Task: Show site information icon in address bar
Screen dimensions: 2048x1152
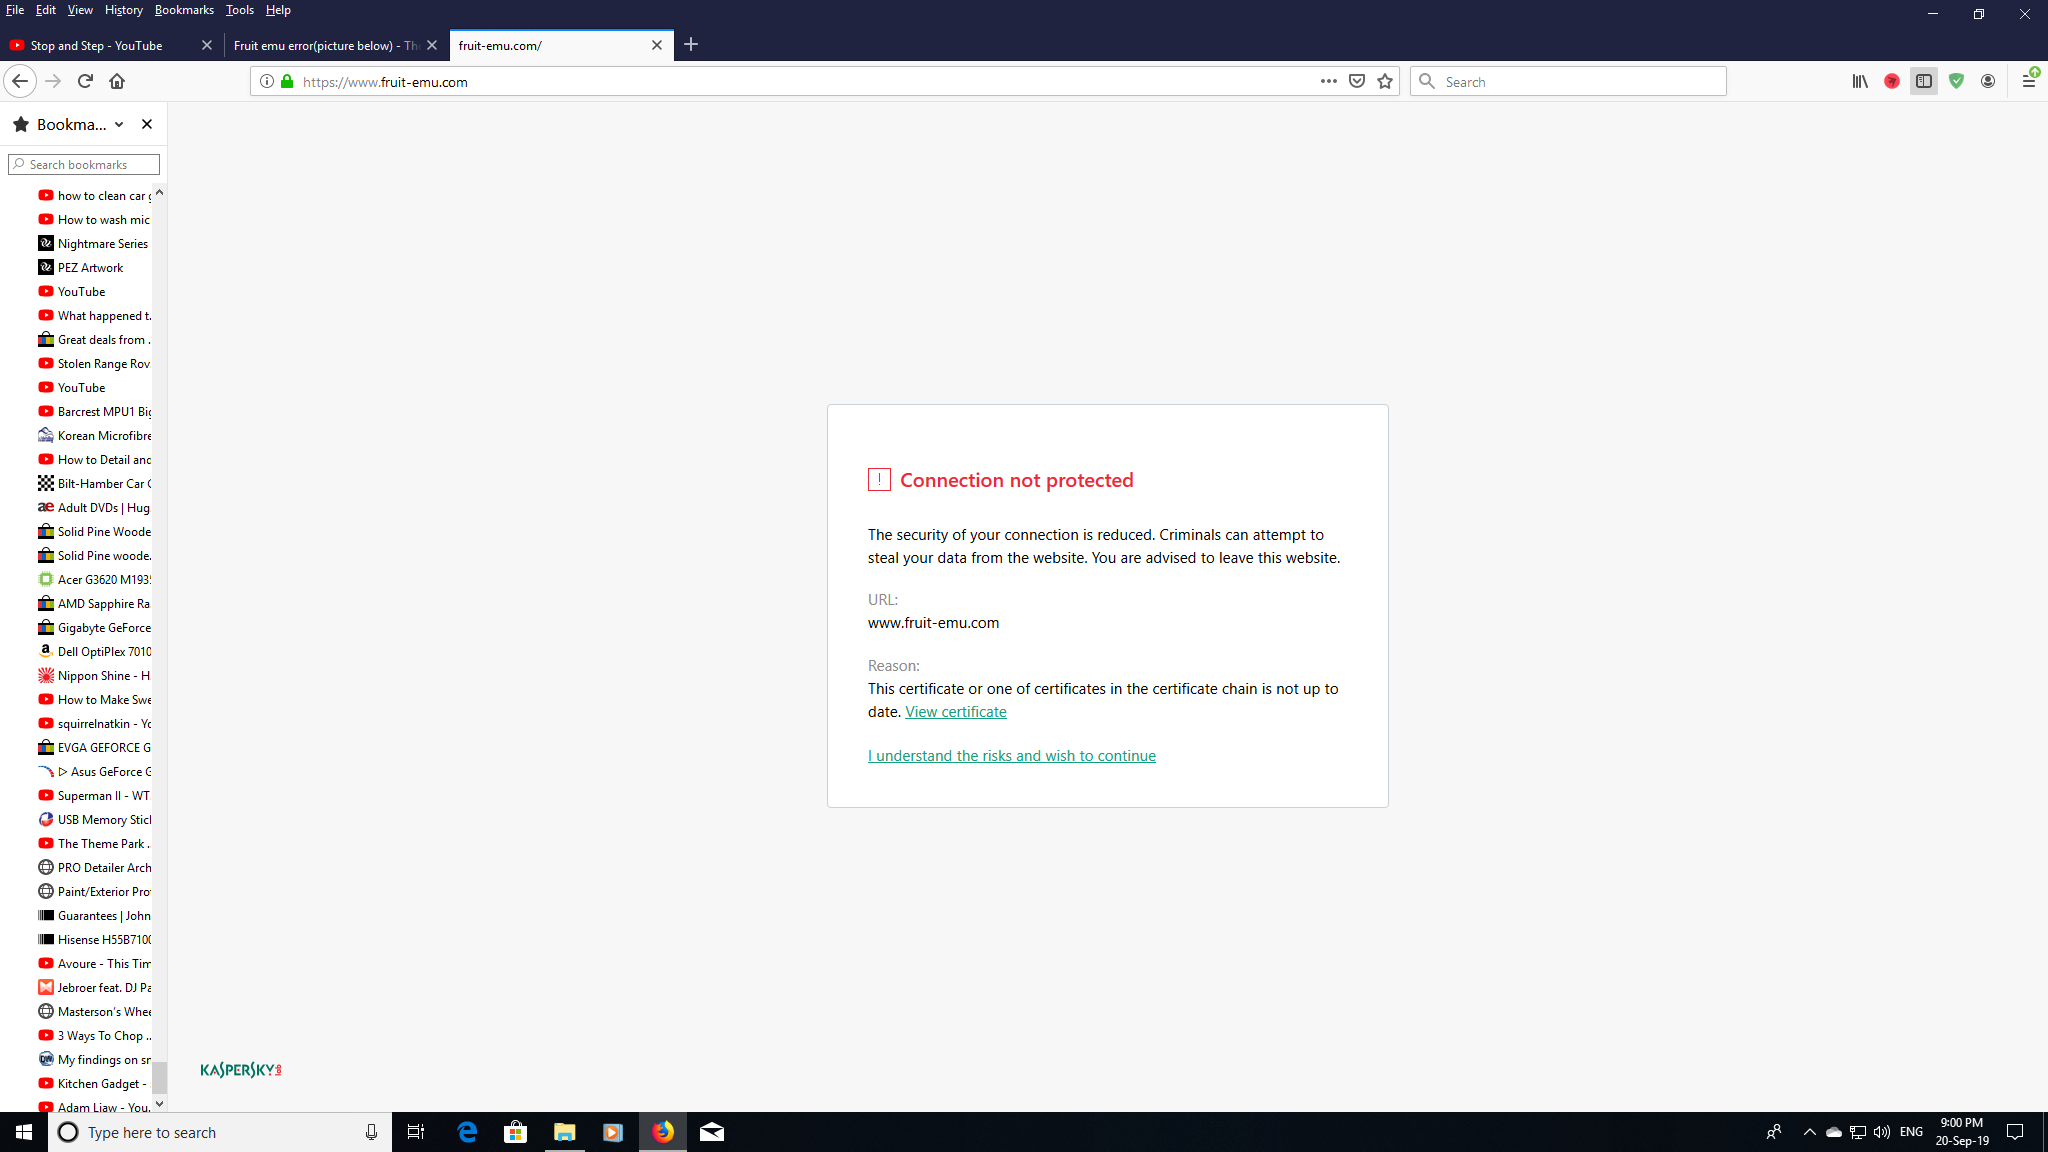Action: pos(267,81)
